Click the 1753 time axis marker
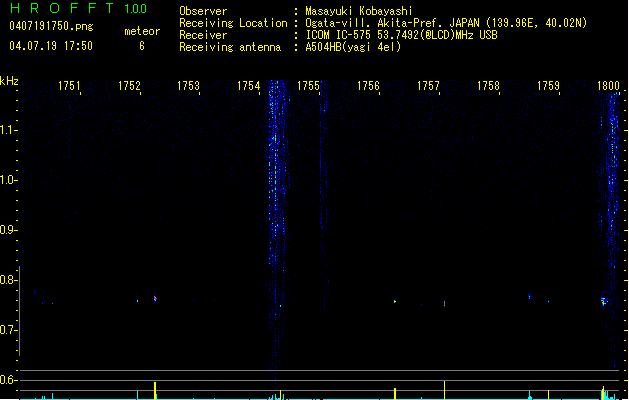The width and height of the screenshot is (629, 400). tap(188, 86)
